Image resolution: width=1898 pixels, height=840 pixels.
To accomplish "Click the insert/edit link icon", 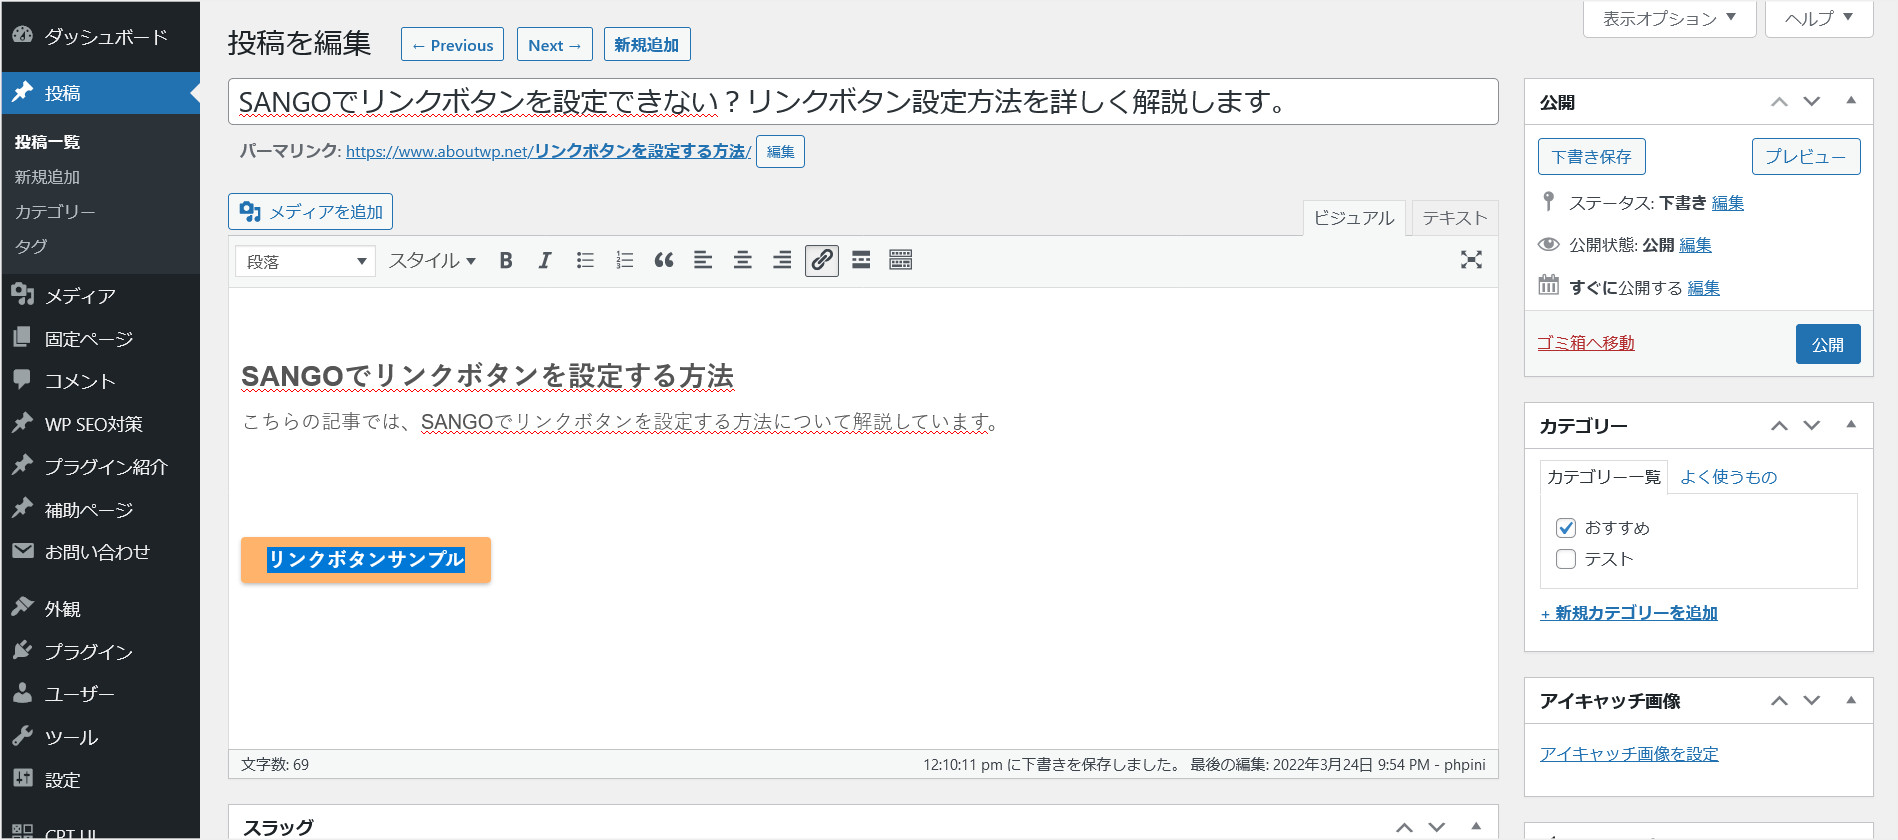I will click(x=822, y=261).
